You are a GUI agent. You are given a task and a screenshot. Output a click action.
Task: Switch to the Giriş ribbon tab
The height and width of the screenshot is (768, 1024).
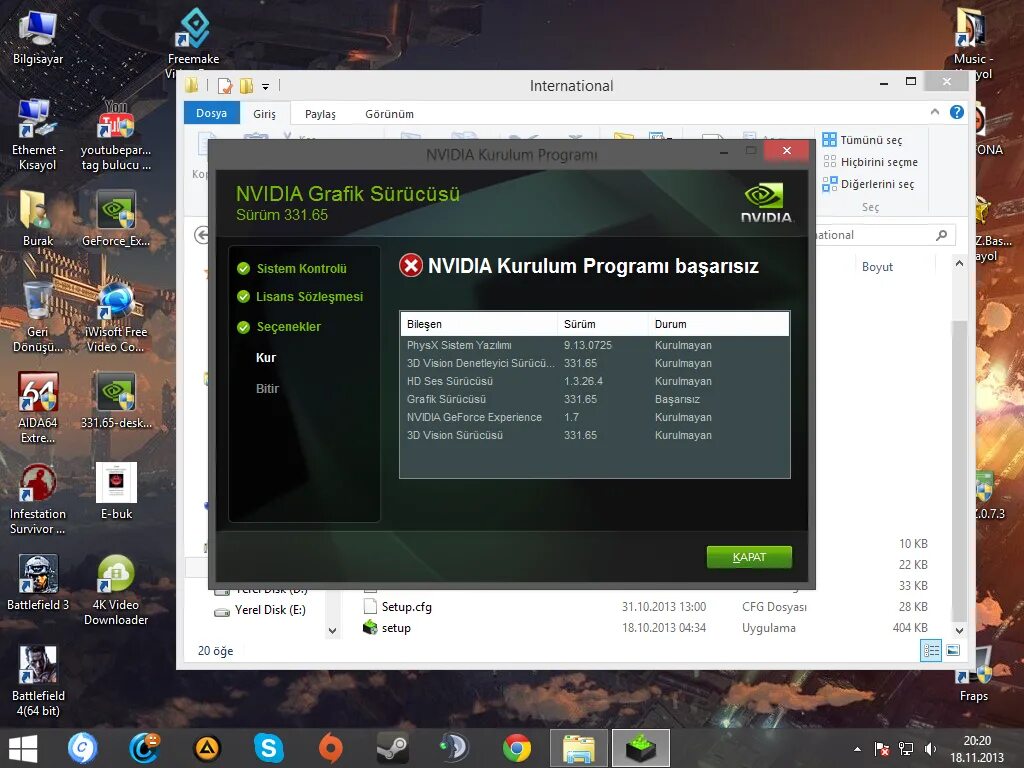pos(264,114)
